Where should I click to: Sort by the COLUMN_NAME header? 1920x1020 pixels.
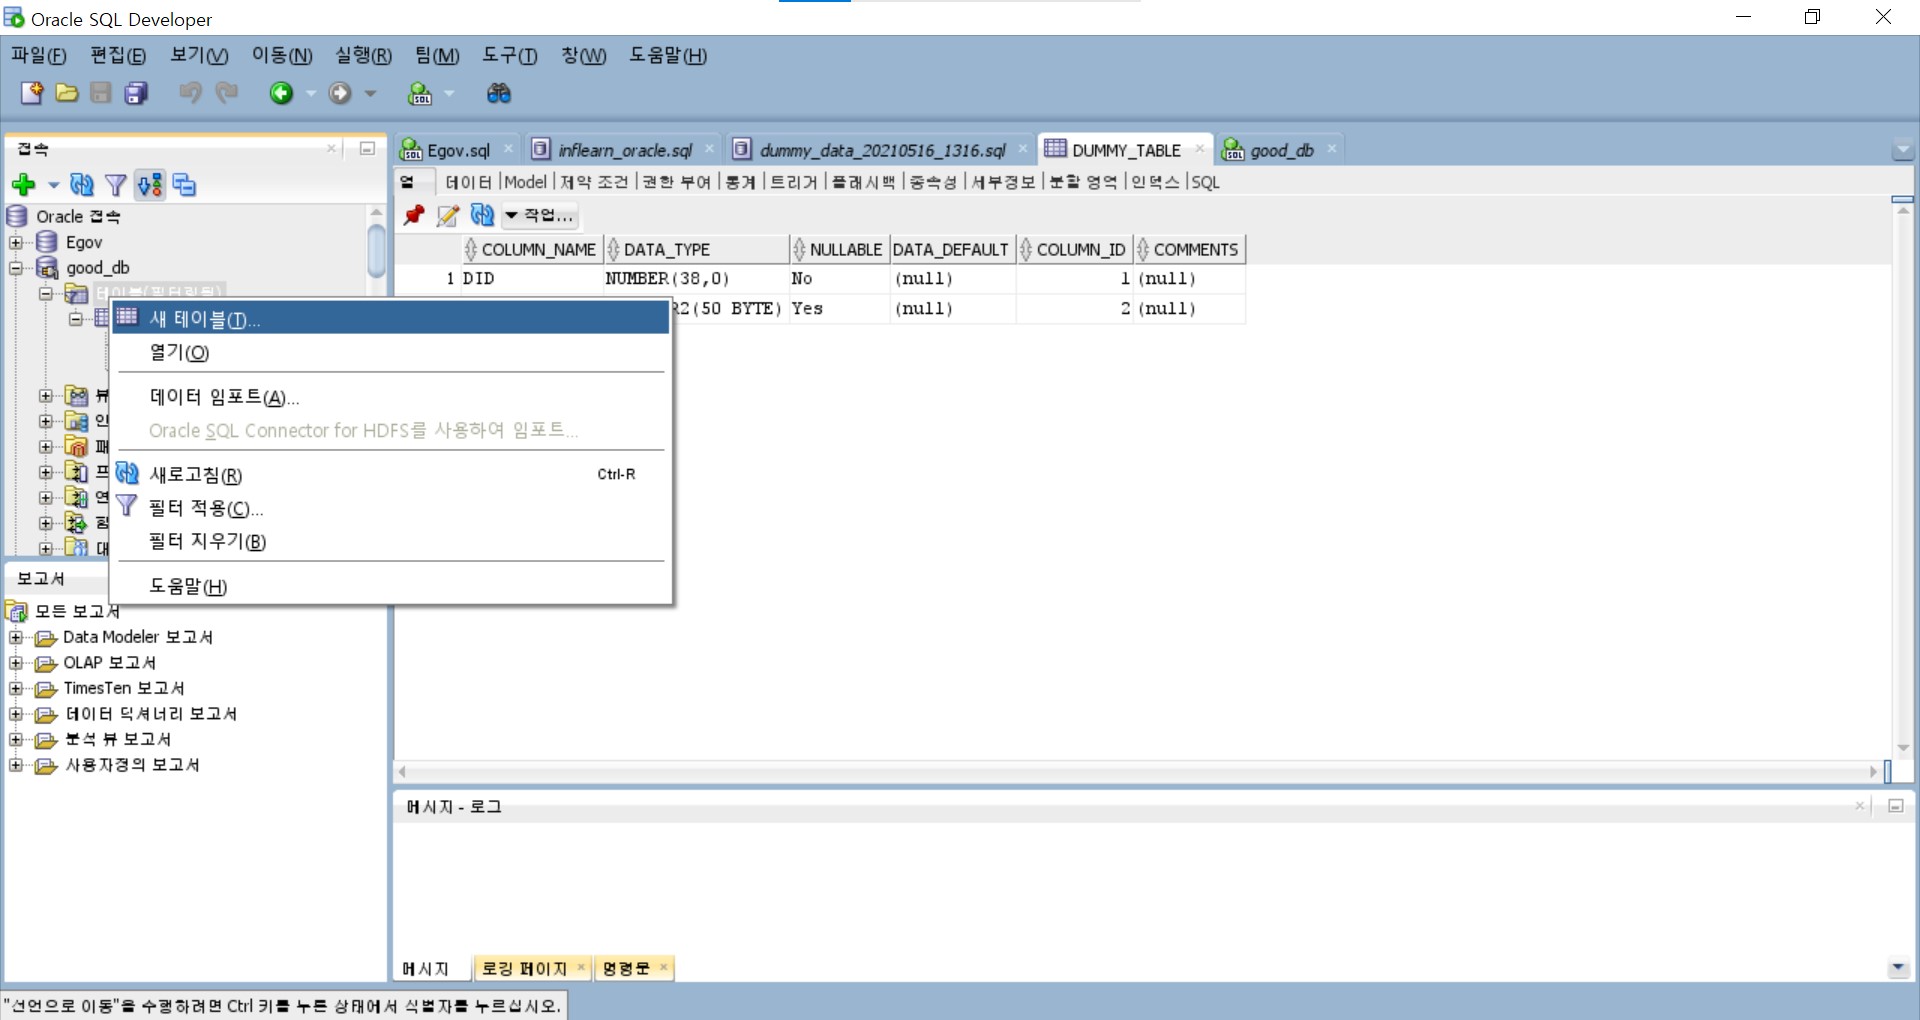coord(531,249)
